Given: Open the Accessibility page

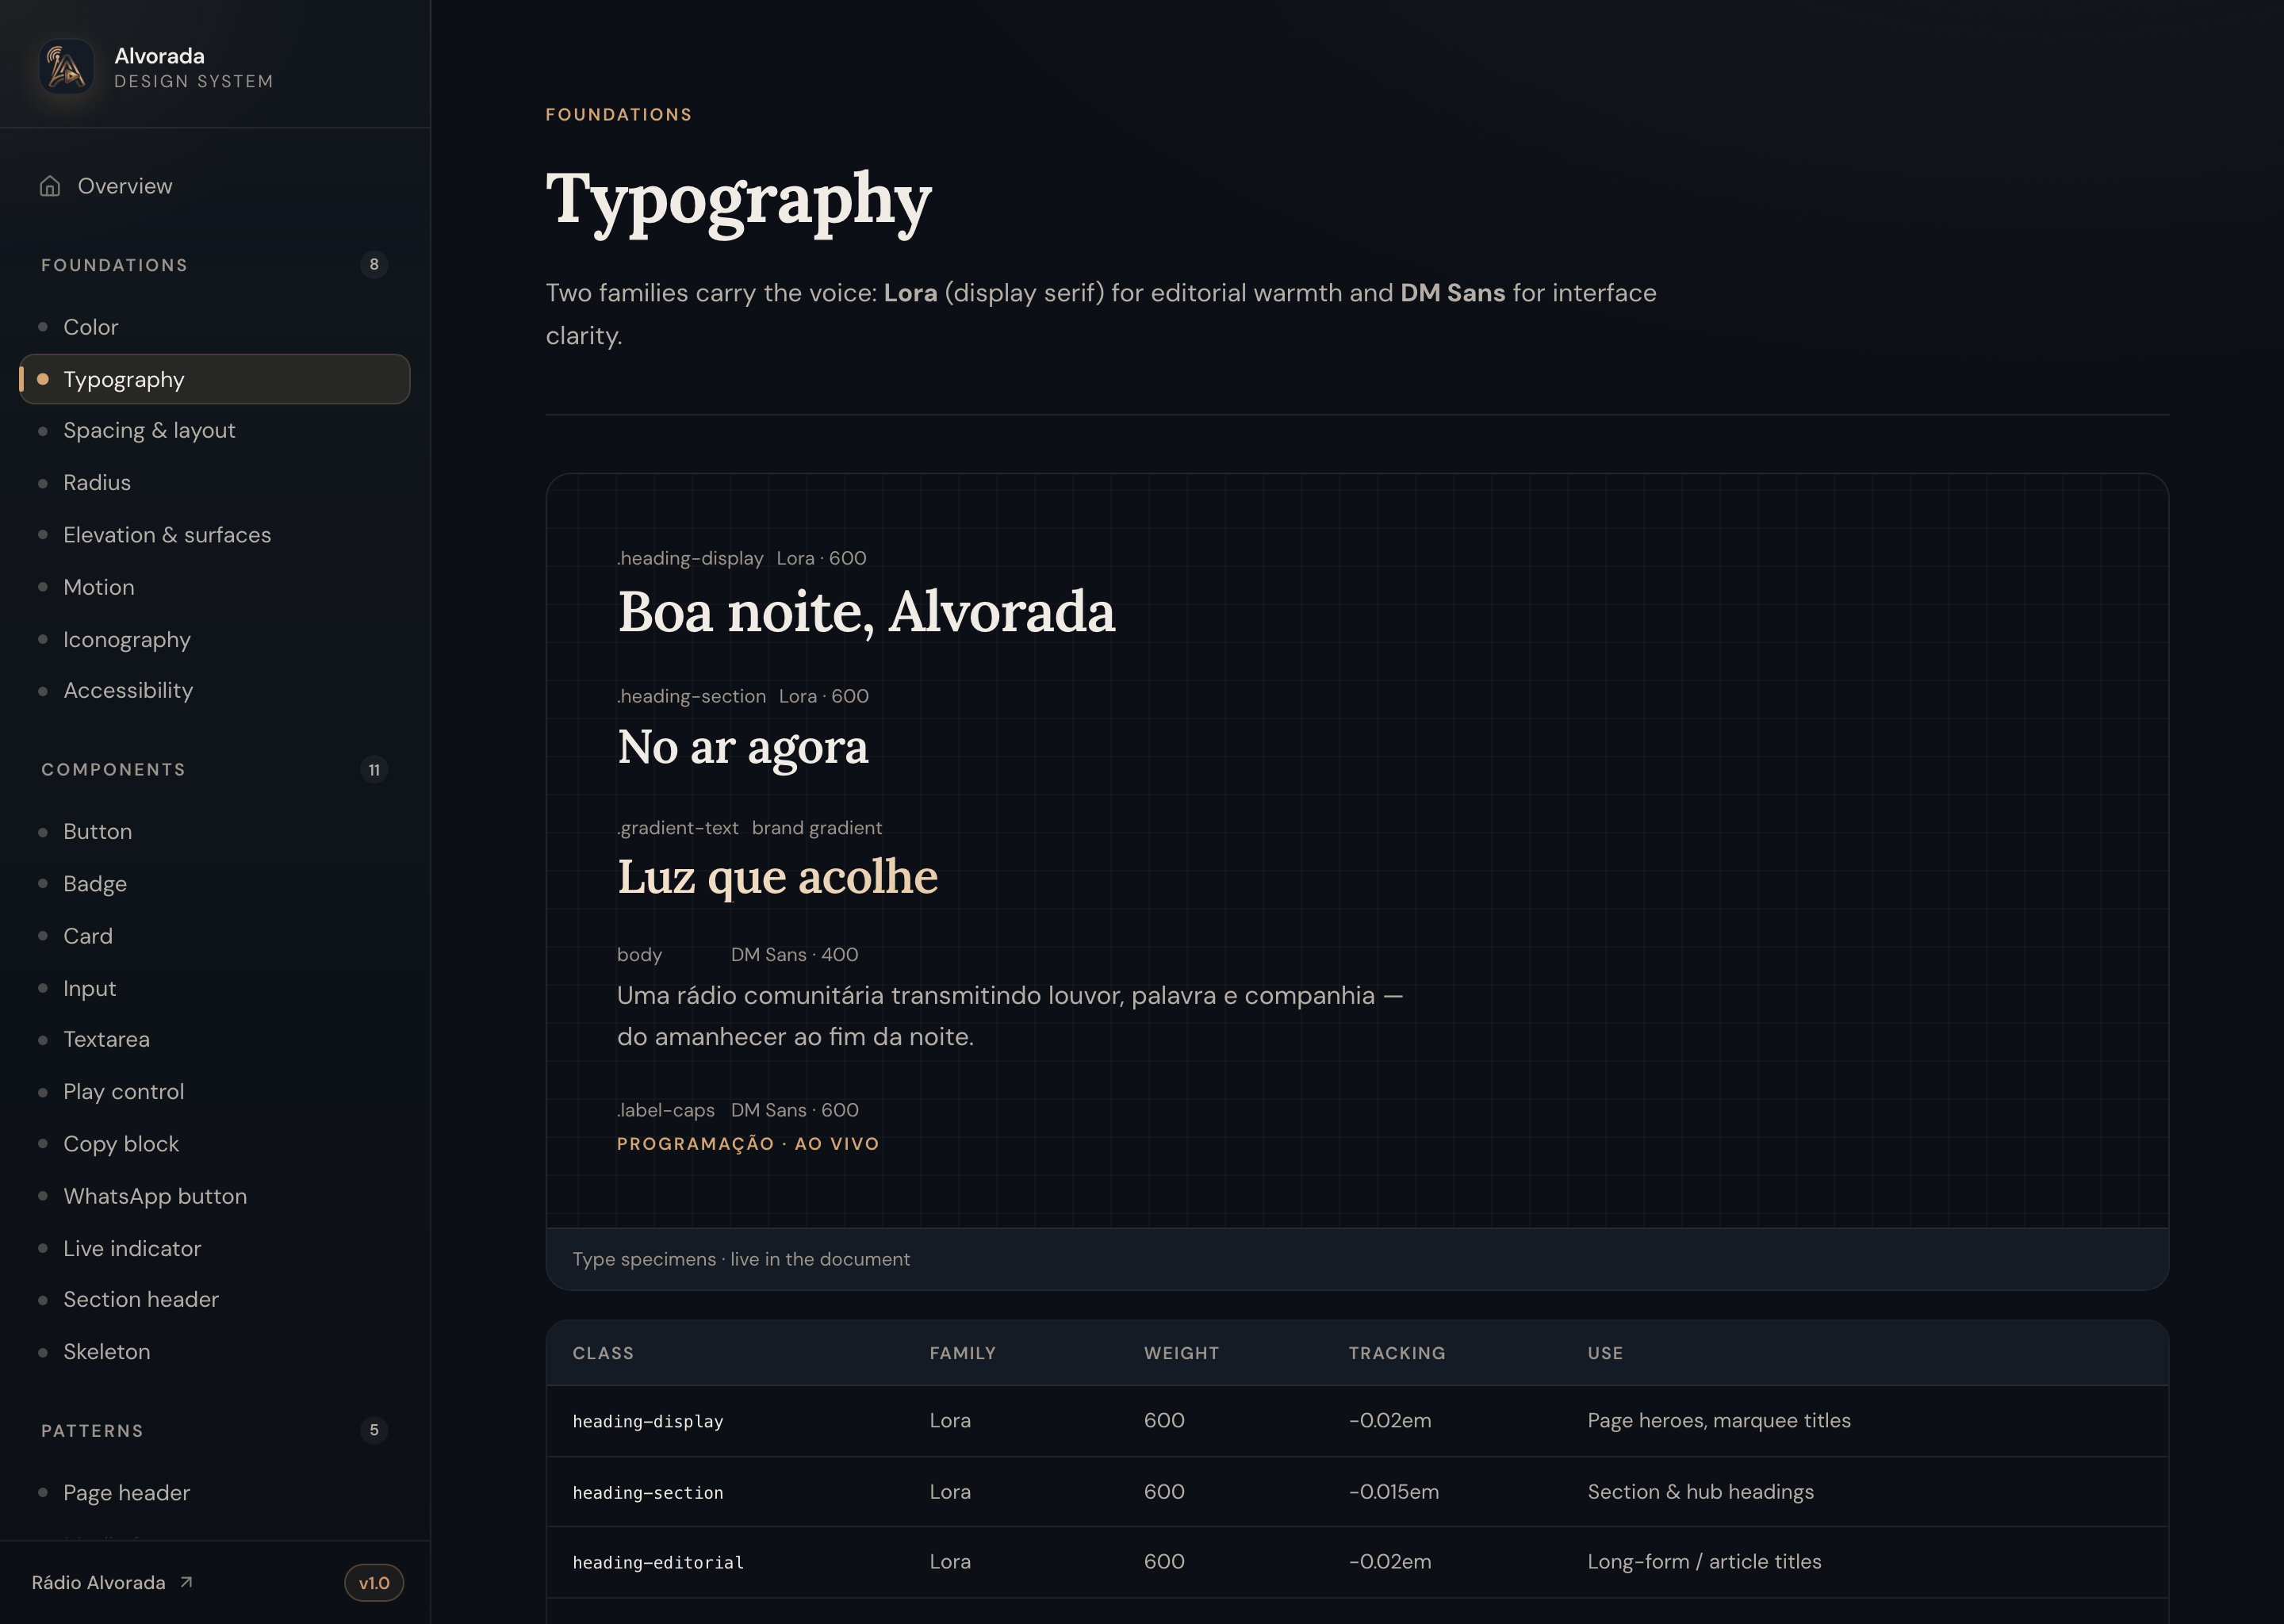Looking at the screenshot, I should [x=214, y=690].
